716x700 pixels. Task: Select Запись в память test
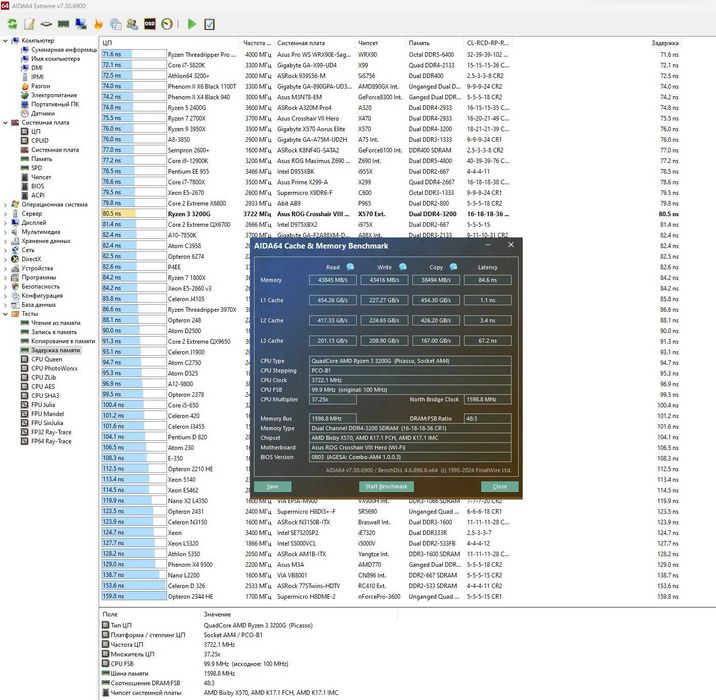point(54,332)
